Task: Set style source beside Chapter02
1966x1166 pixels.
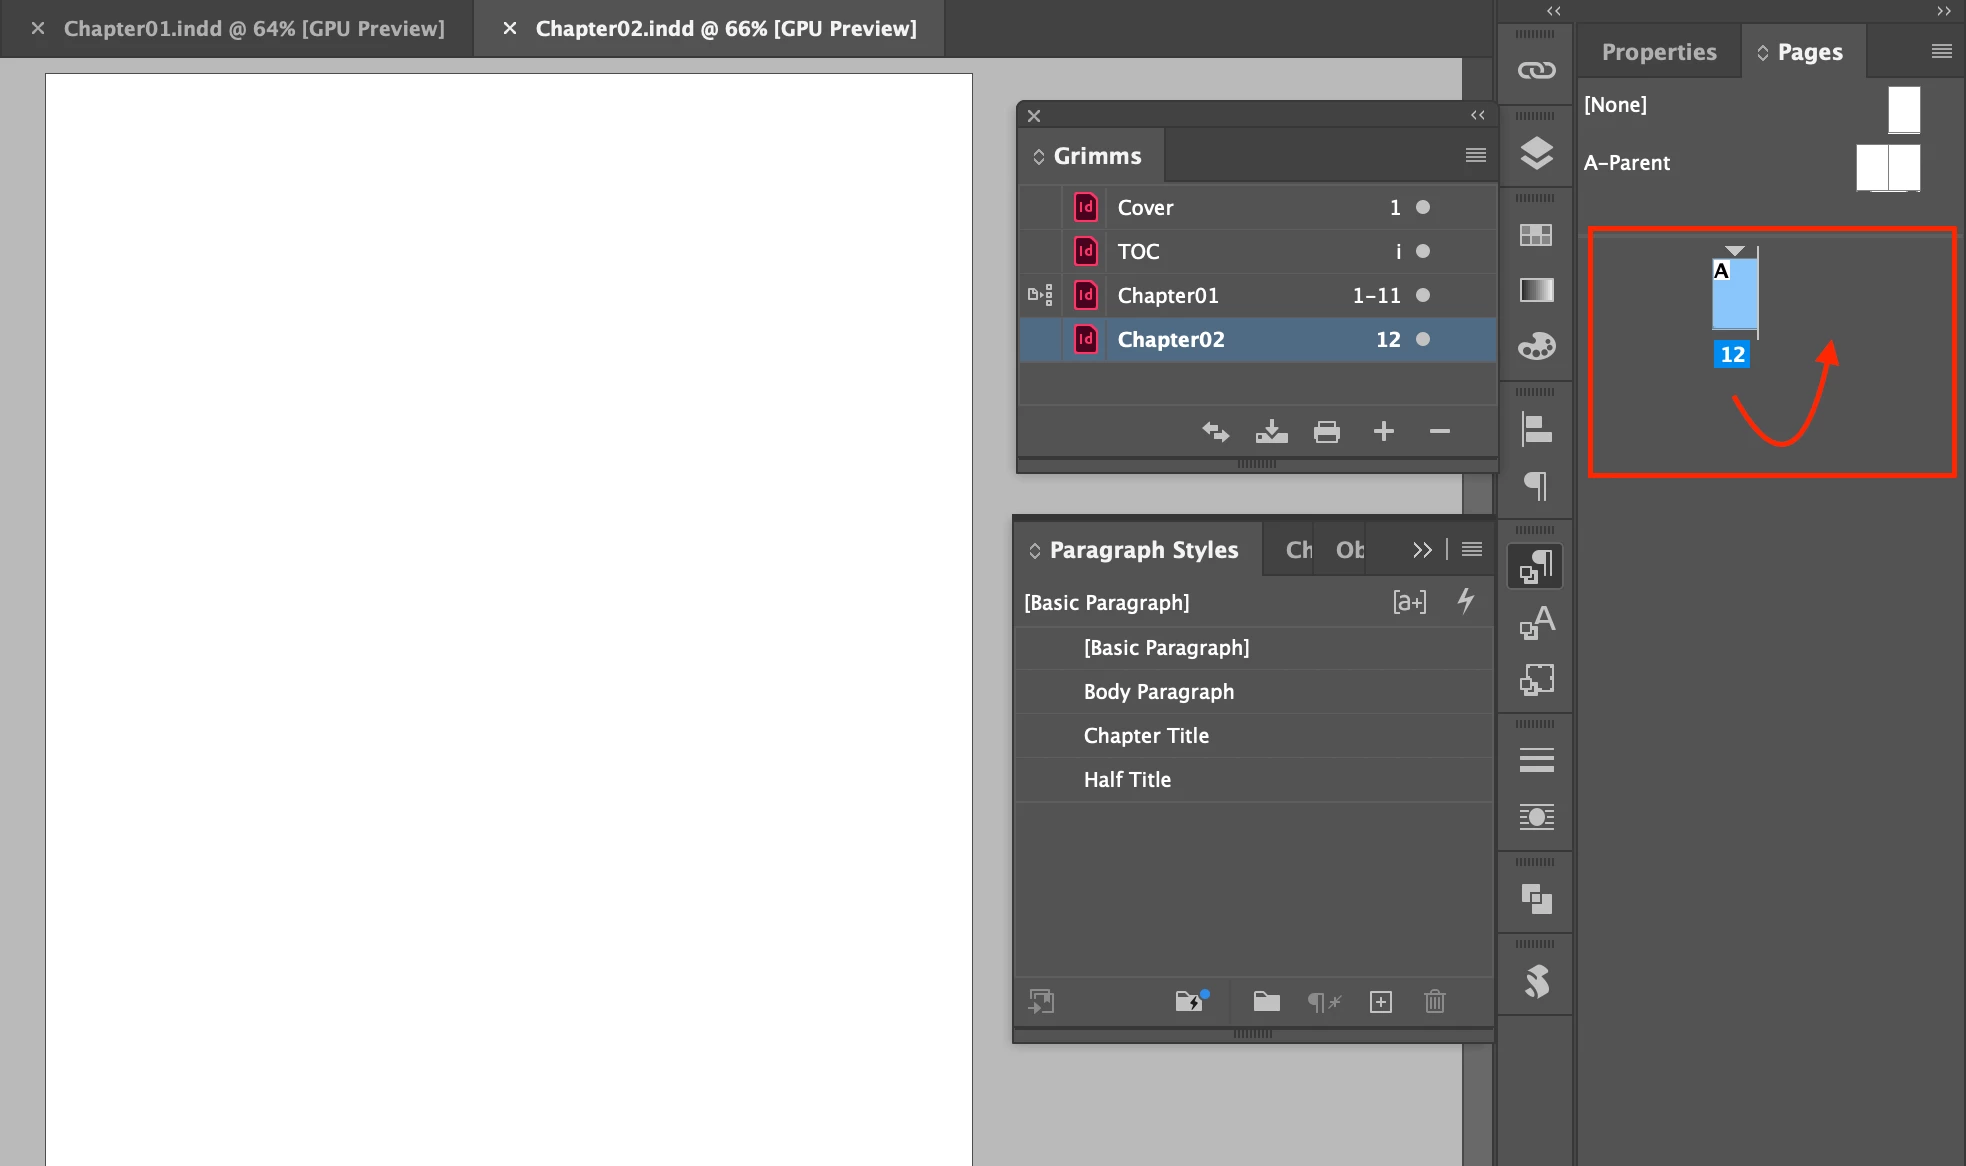Action: (1040, 340)
